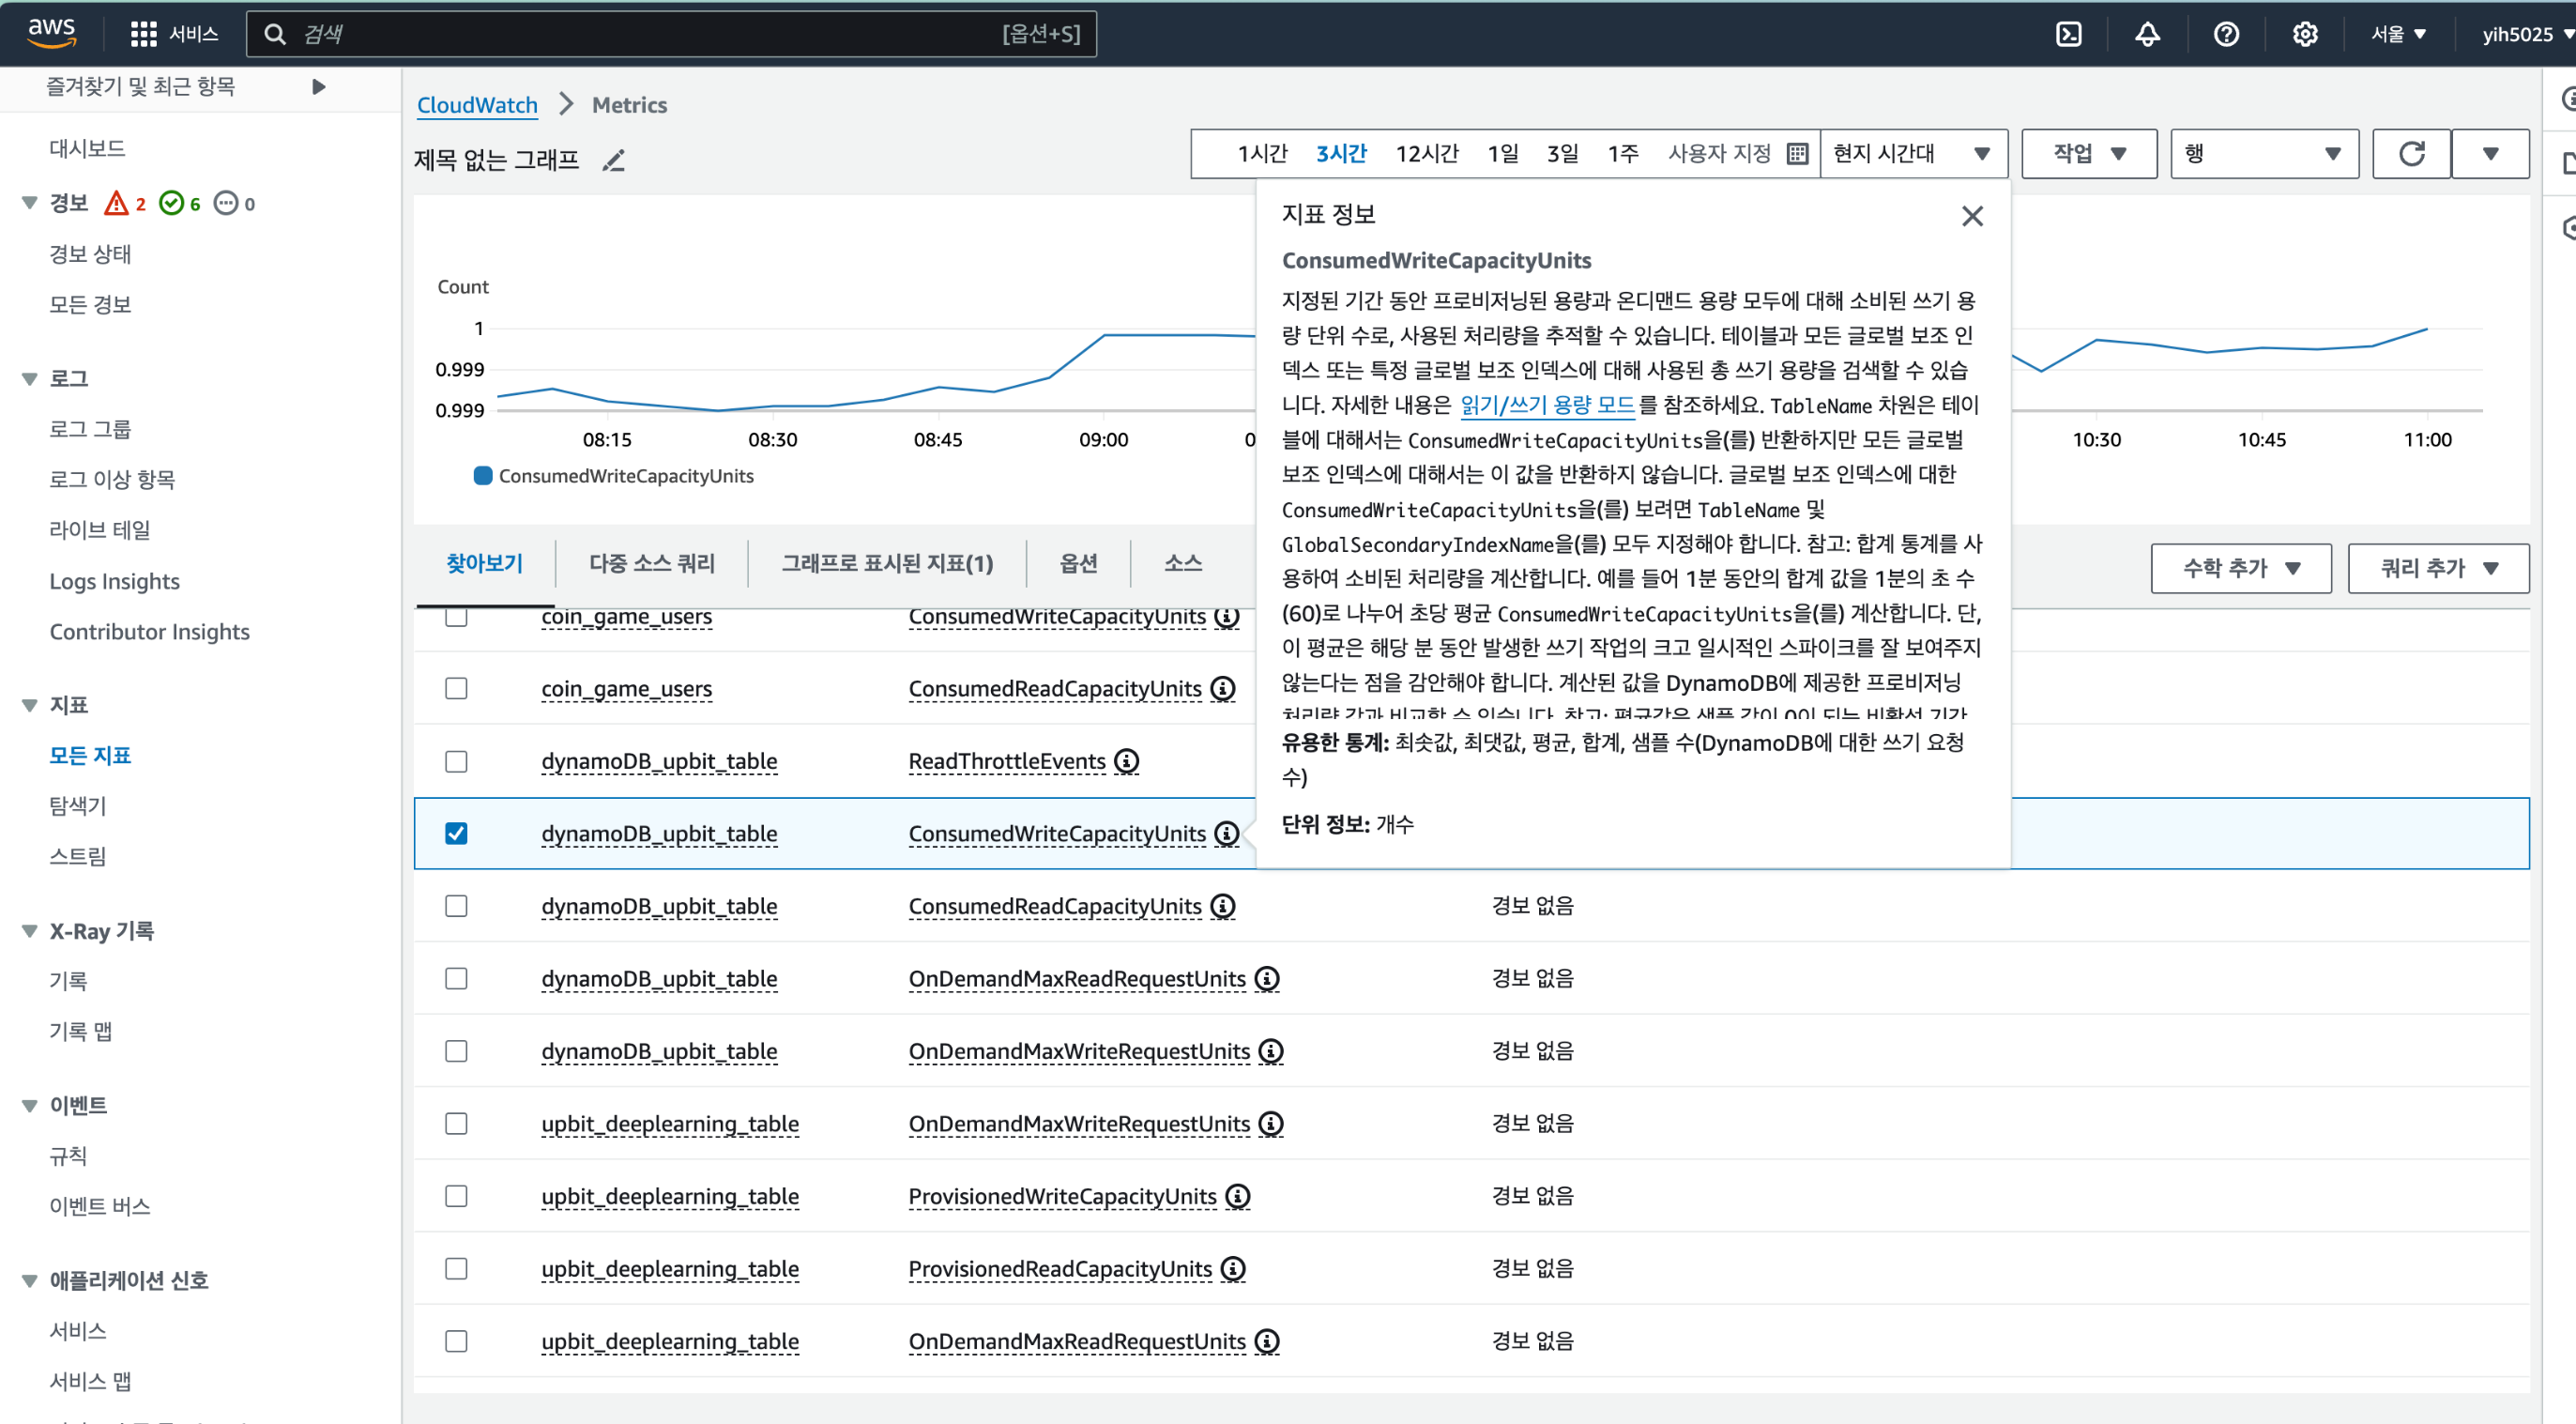2576x1424 pixels.
Task: Close the 지표 정보 popup
Action: [x=1972, y=216]
